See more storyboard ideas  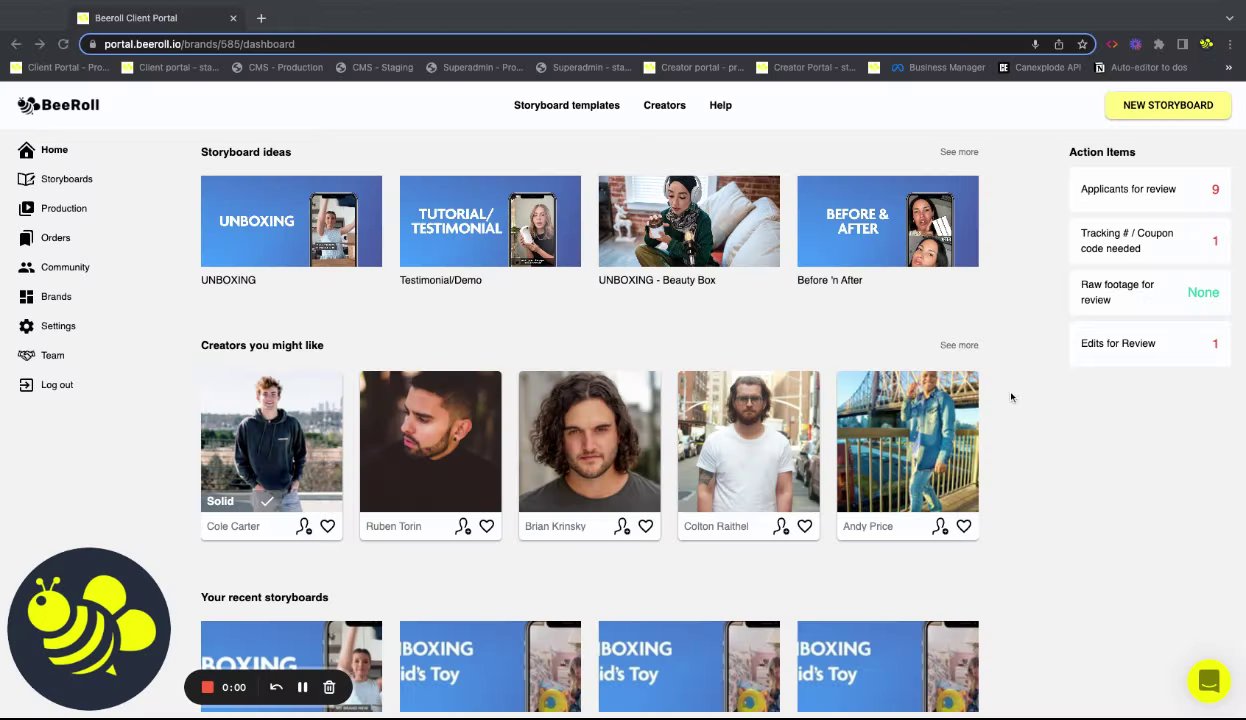959,152
